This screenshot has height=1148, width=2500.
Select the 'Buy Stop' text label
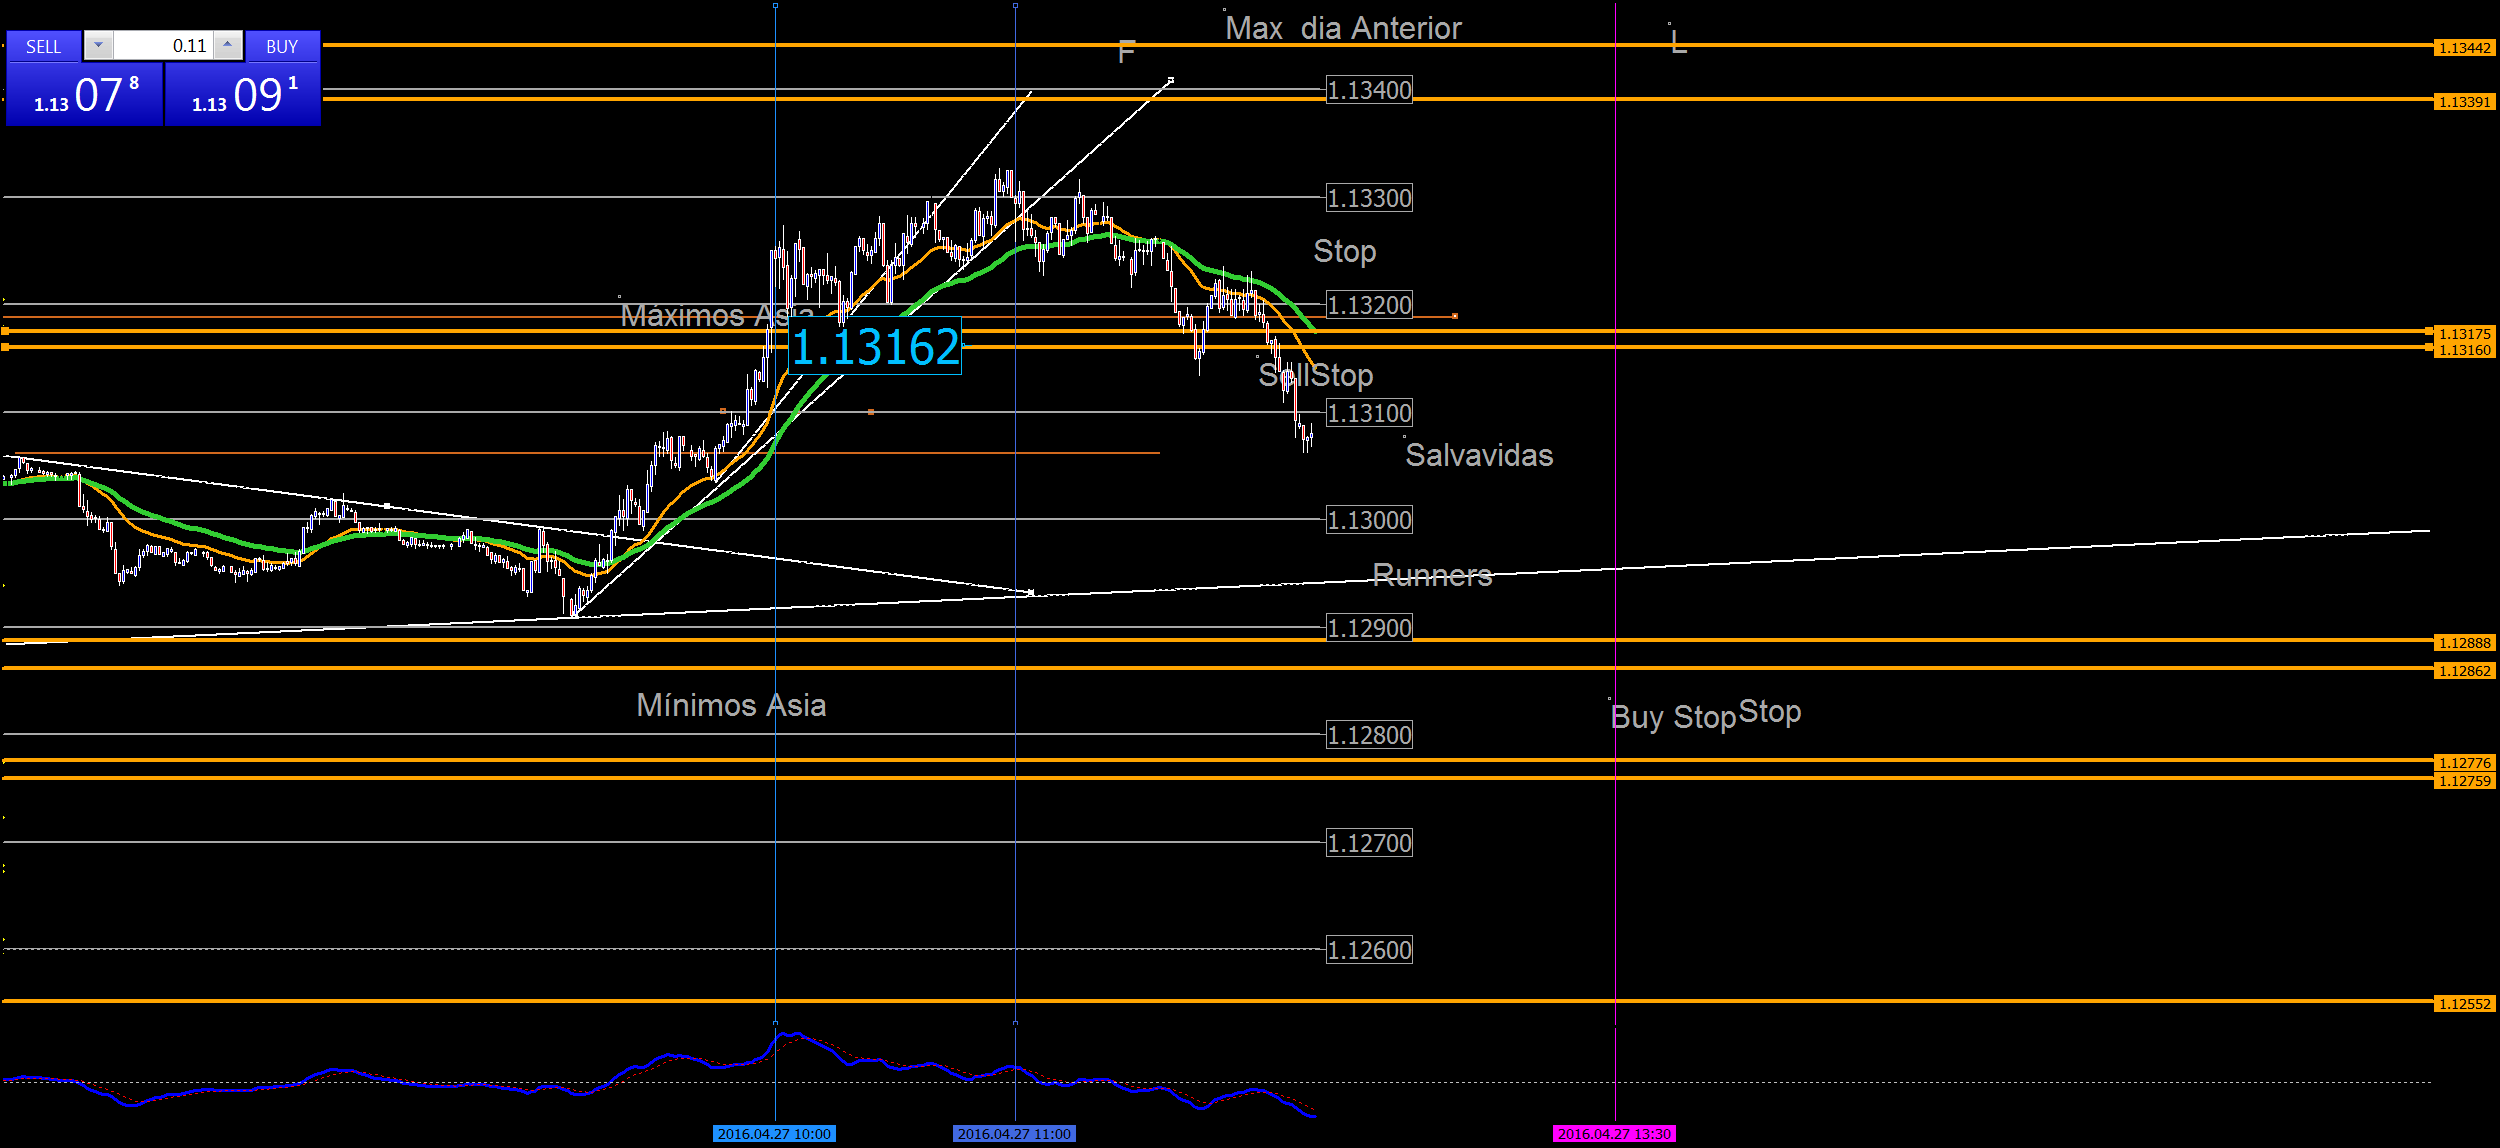[x=1672, y=718]
